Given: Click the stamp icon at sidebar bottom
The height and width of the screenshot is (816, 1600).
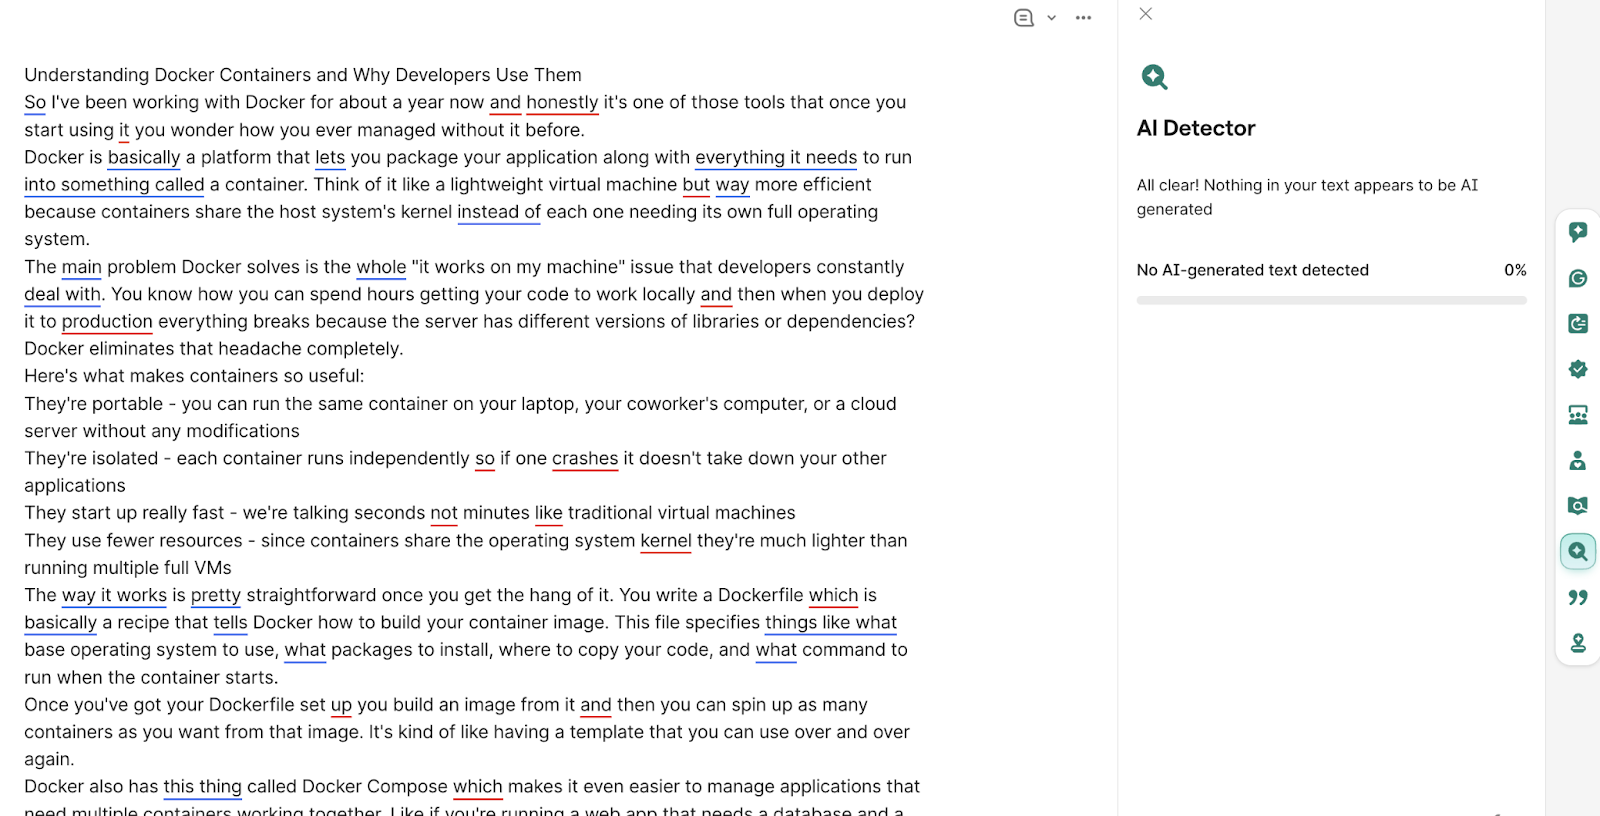Looking at the screenshot, I should tap(1578, 643).
